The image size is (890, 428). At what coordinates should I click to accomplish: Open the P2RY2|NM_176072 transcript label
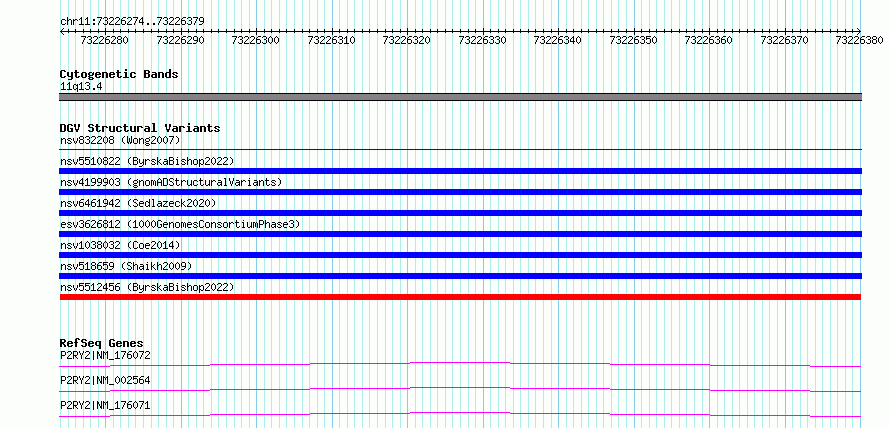[x=105, y=355]
